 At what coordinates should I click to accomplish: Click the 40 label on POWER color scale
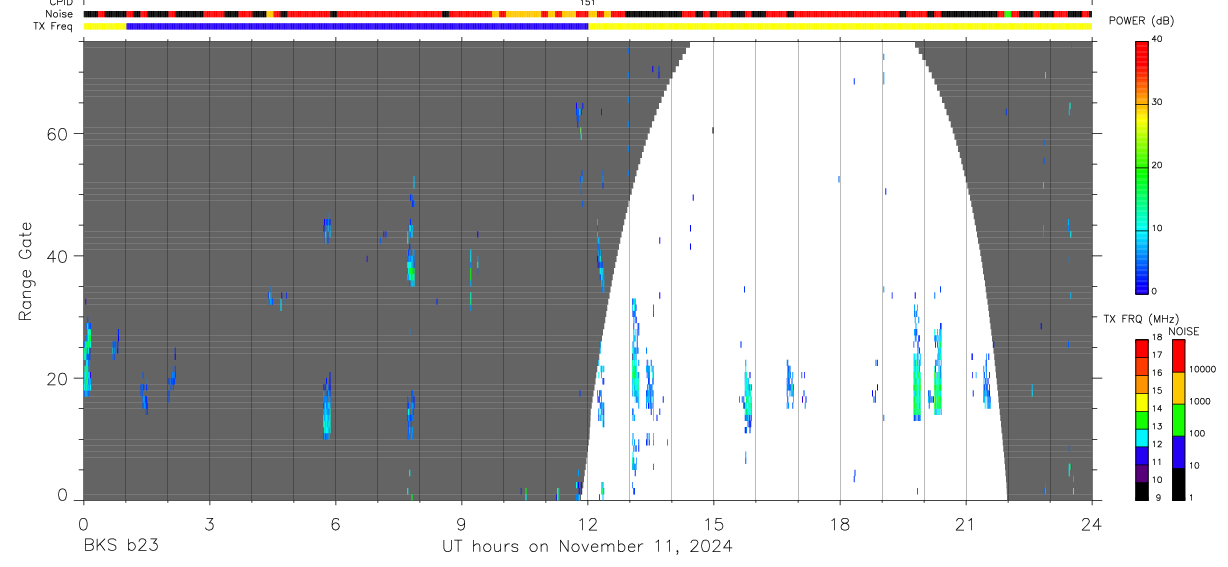click(1157, 39)
